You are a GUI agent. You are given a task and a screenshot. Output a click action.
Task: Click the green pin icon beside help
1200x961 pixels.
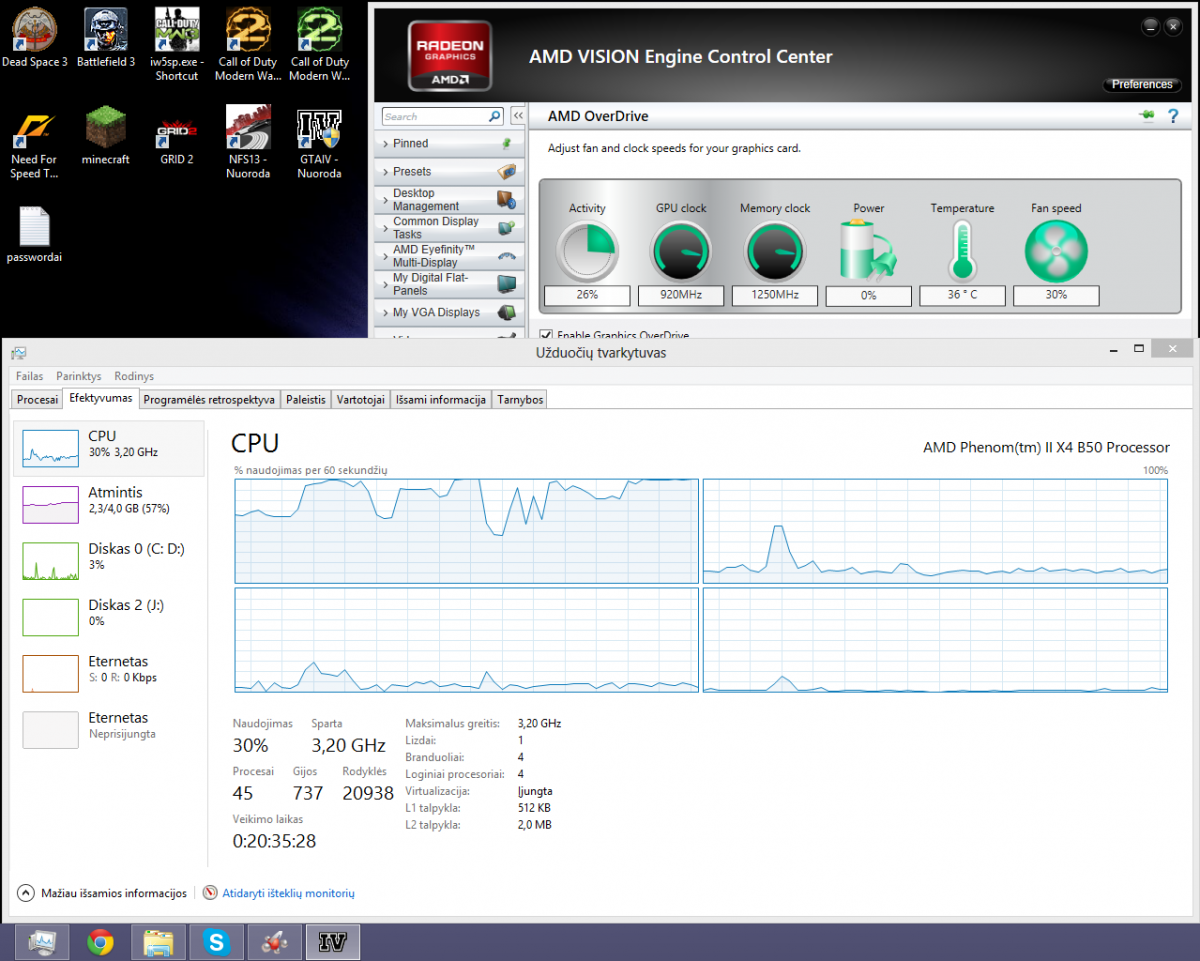coord(1146,116)
